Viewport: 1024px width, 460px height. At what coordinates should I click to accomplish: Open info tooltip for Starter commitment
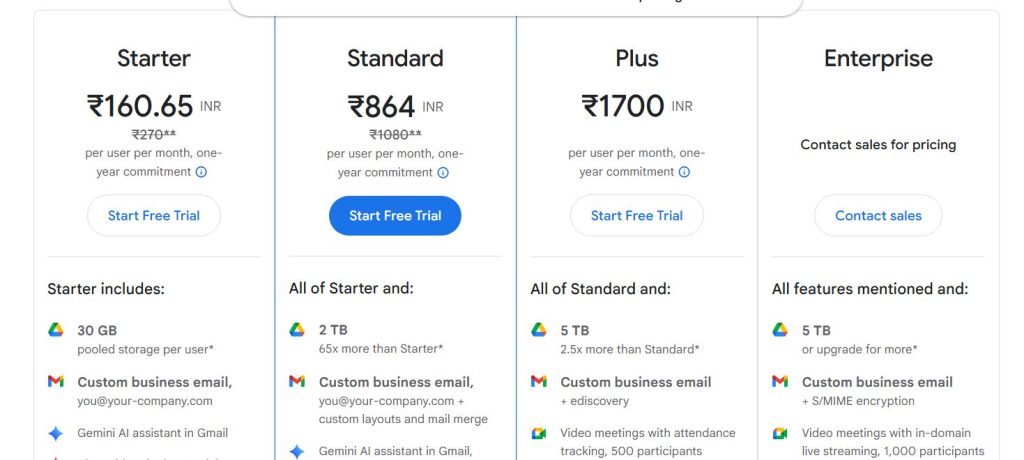(x=201, y=172)
